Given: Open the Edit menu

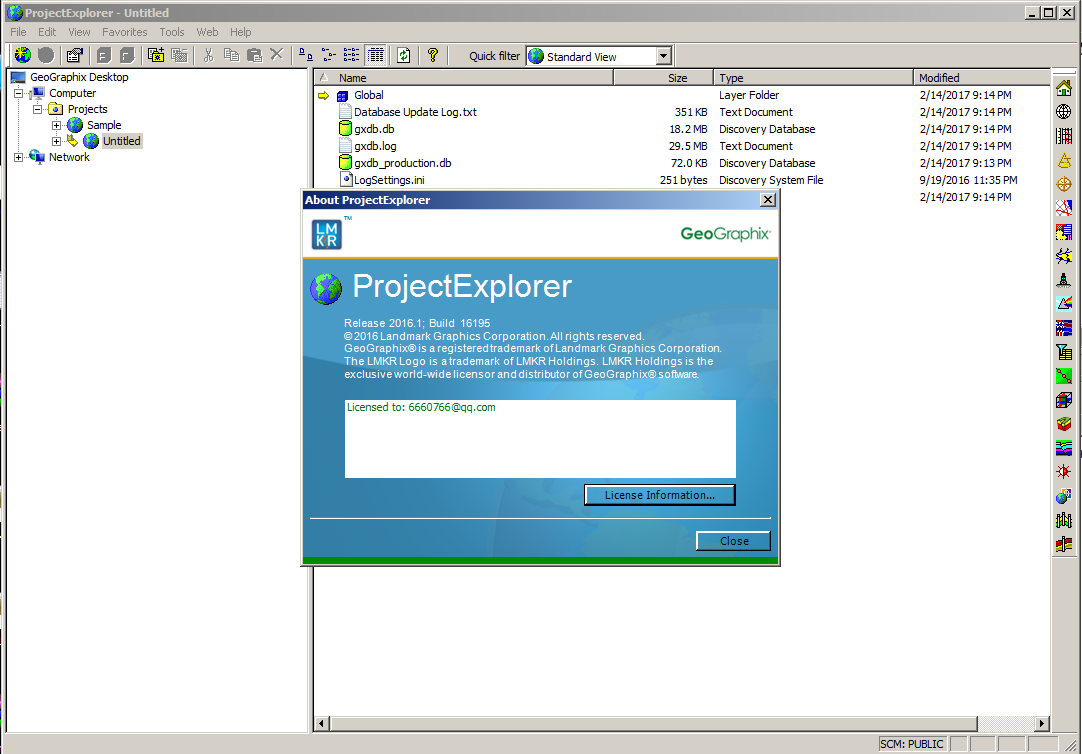Looking at the screenshot, I should click(x=47, y=32).
